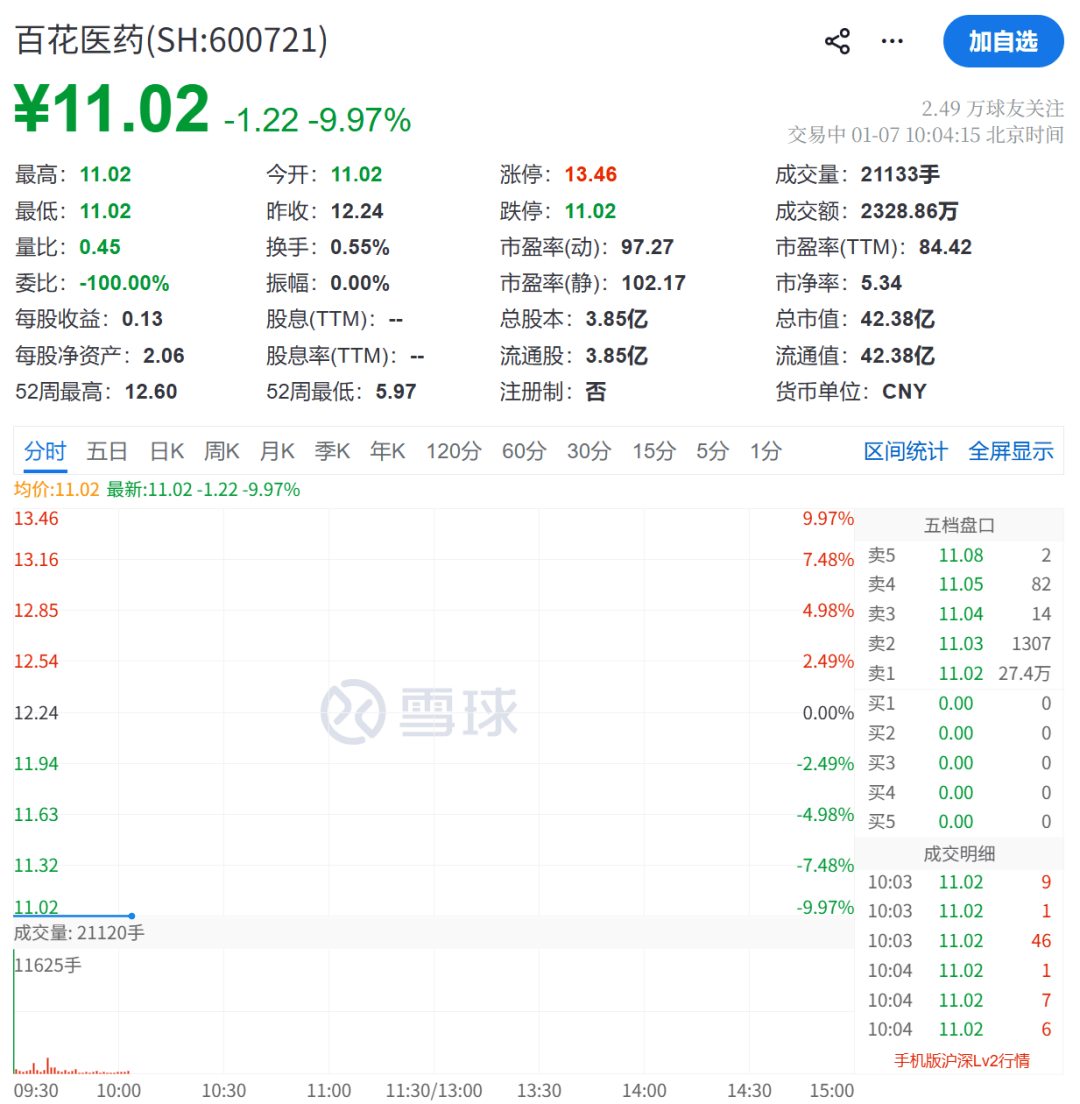Open the 手机版沪深Lv2行情 link

(961, 1060)
